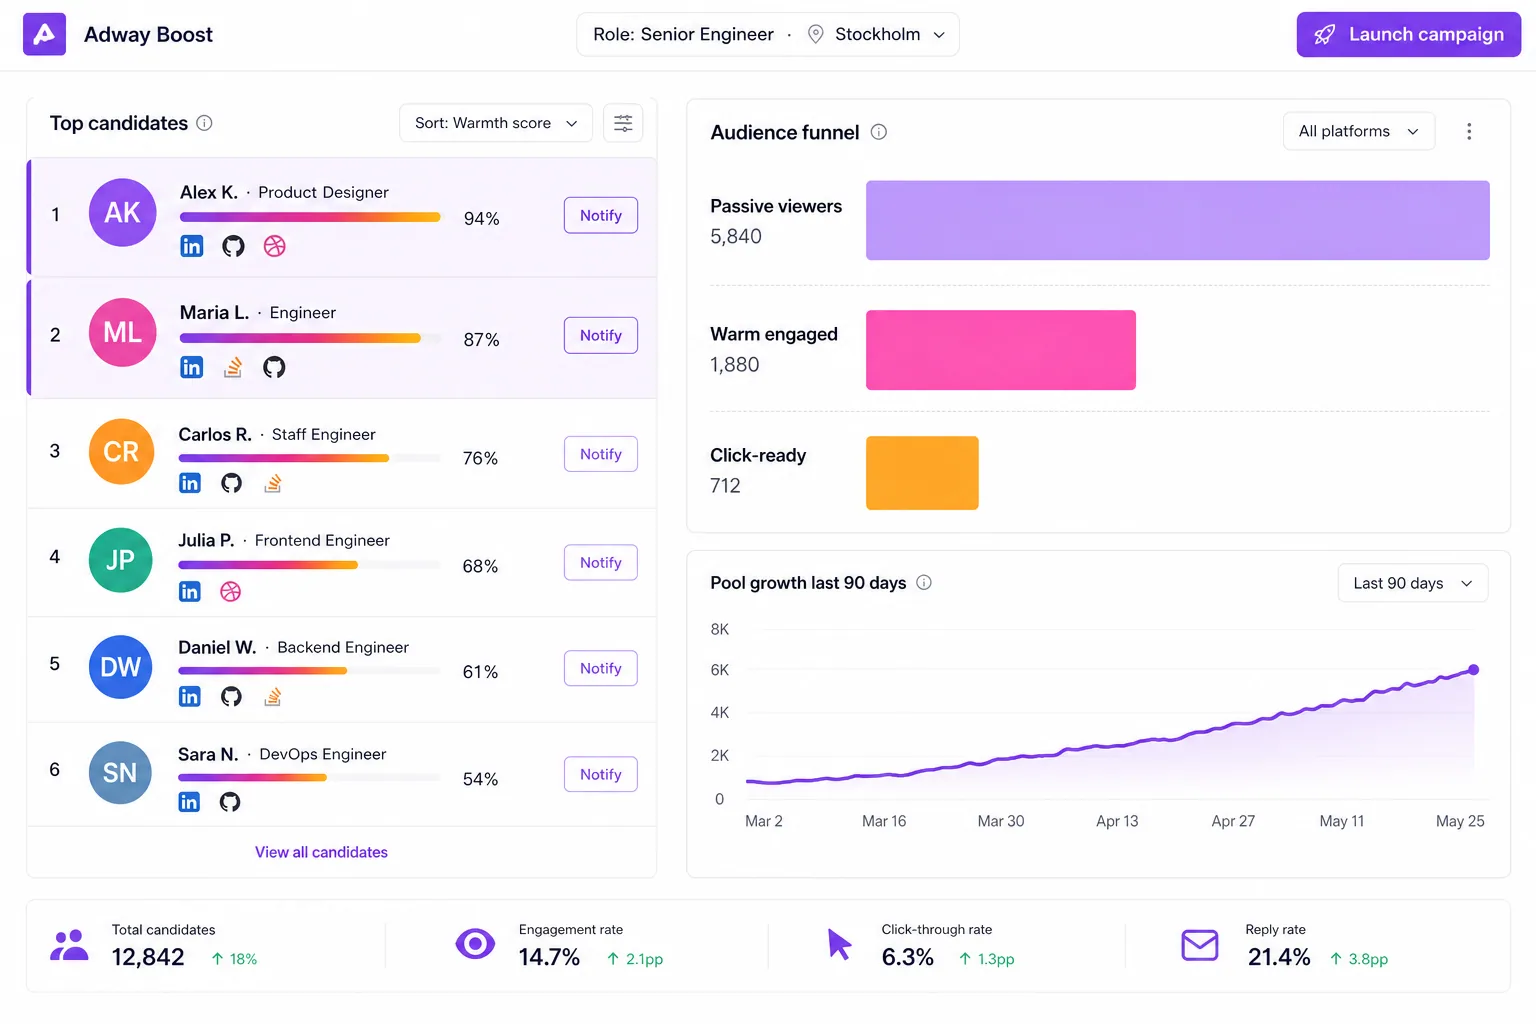The width and height of the screenshot is (1536, 1024).
Task: Notify Sara N.
Action: coord(601,774)
